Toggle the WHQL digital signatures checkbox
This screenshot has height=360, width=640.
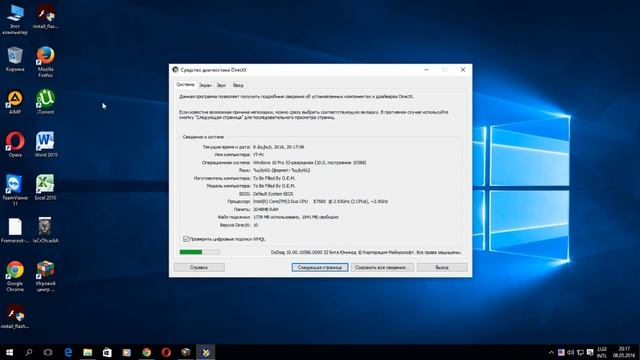click(186, 239)
